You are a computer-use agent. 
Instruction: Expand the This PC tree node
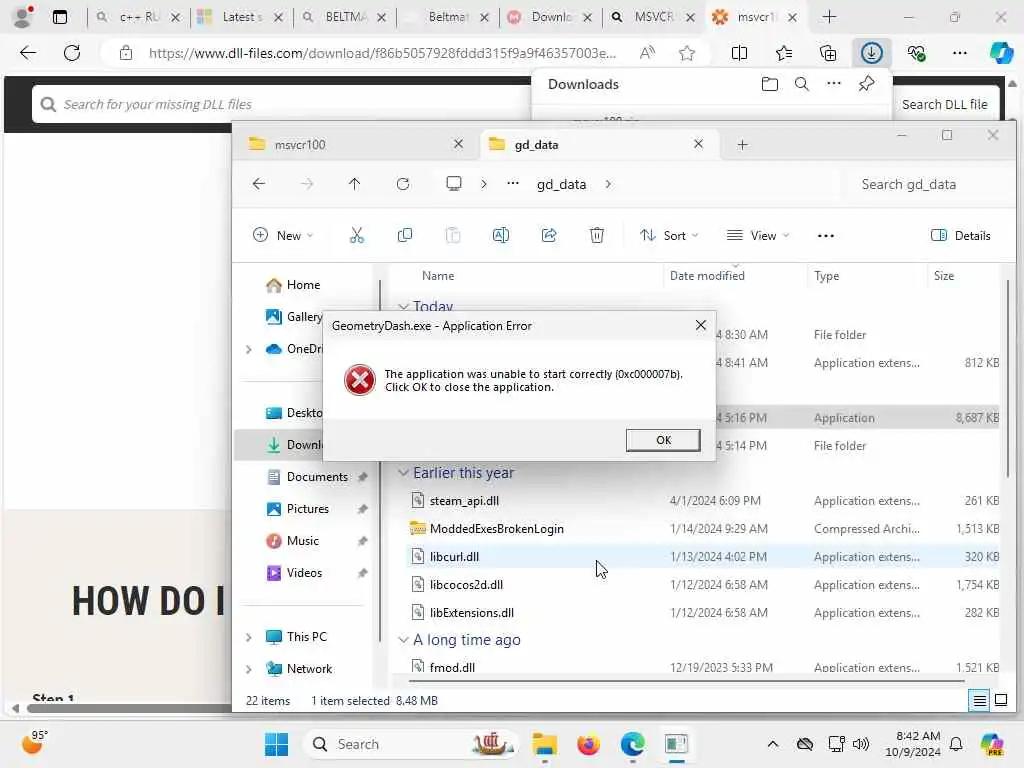[248, 637]
